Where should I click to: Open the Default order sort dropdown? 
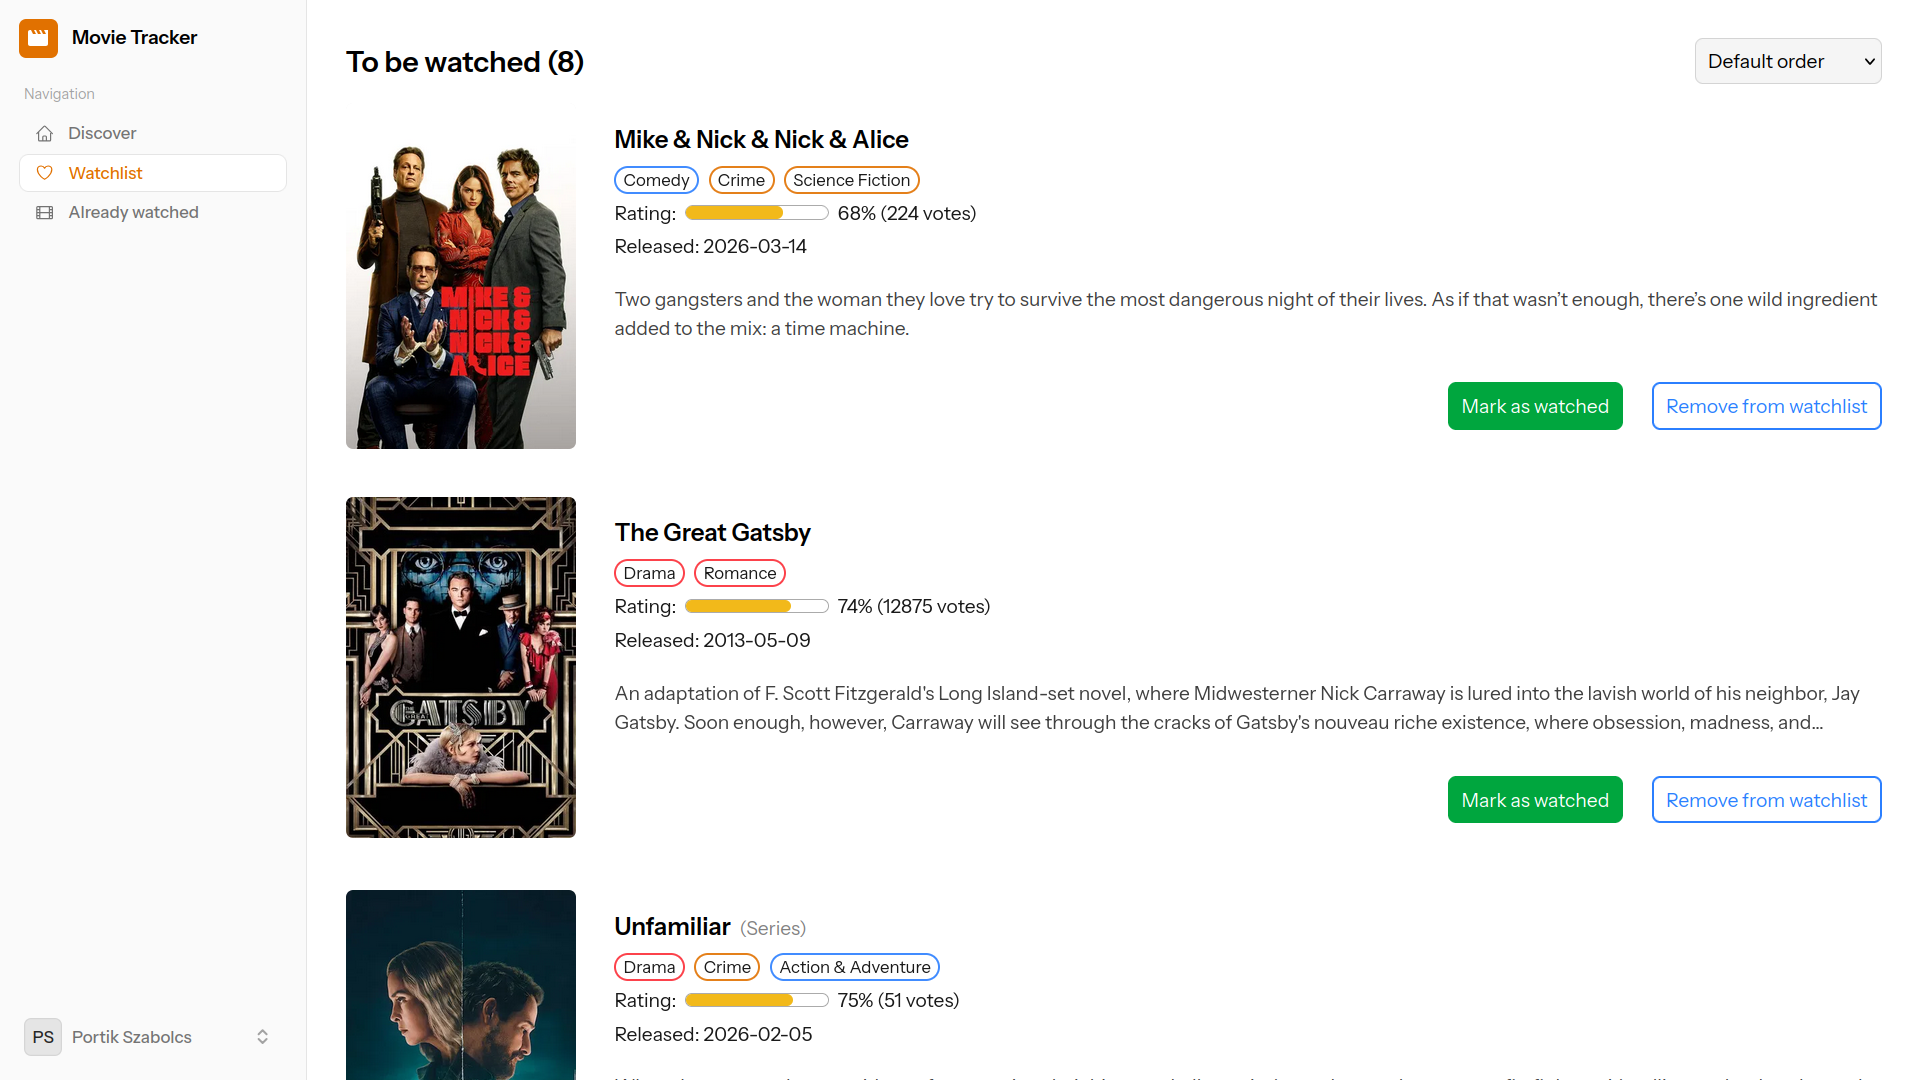(x=1787, y=61)
